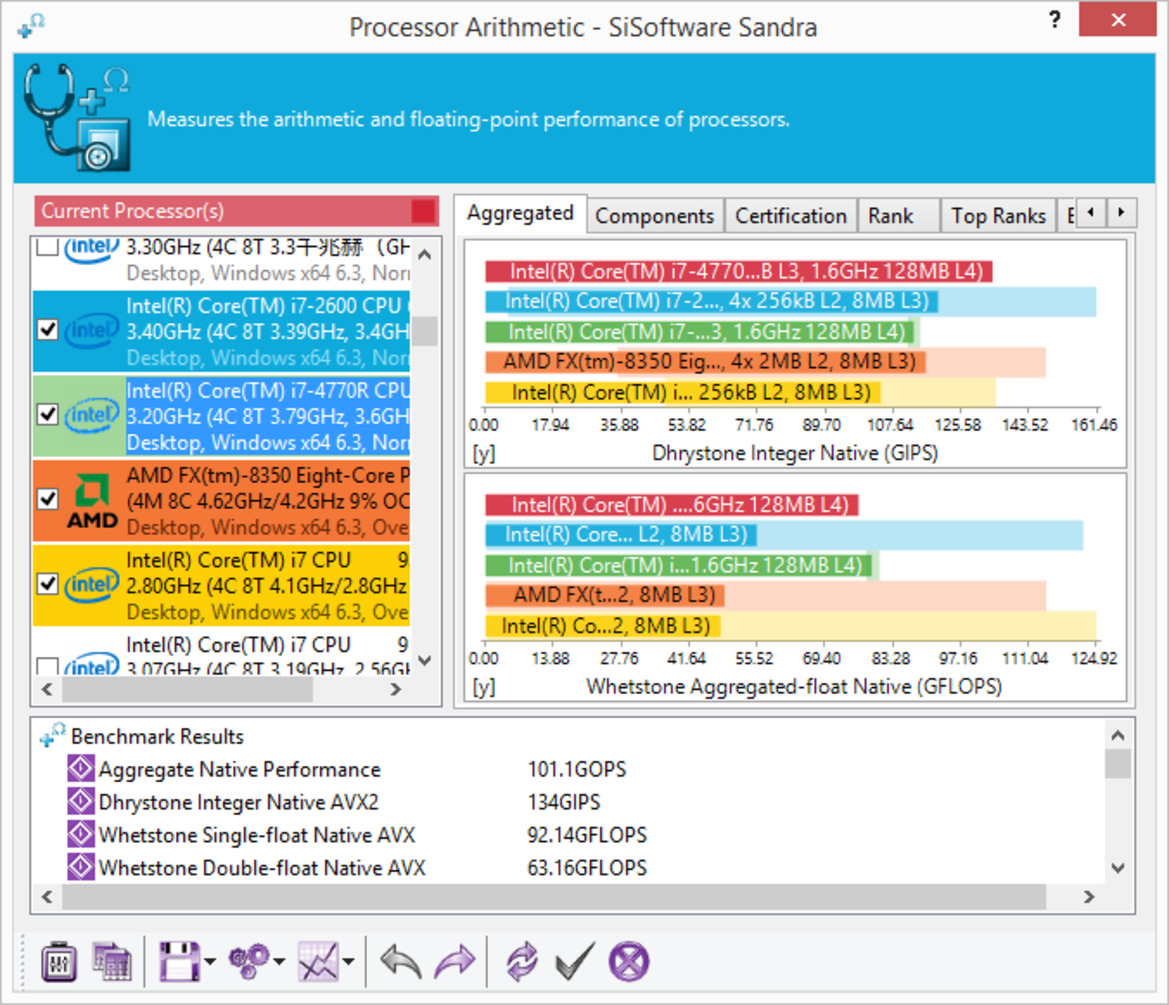Click the line chart toolbar icon

318,962
